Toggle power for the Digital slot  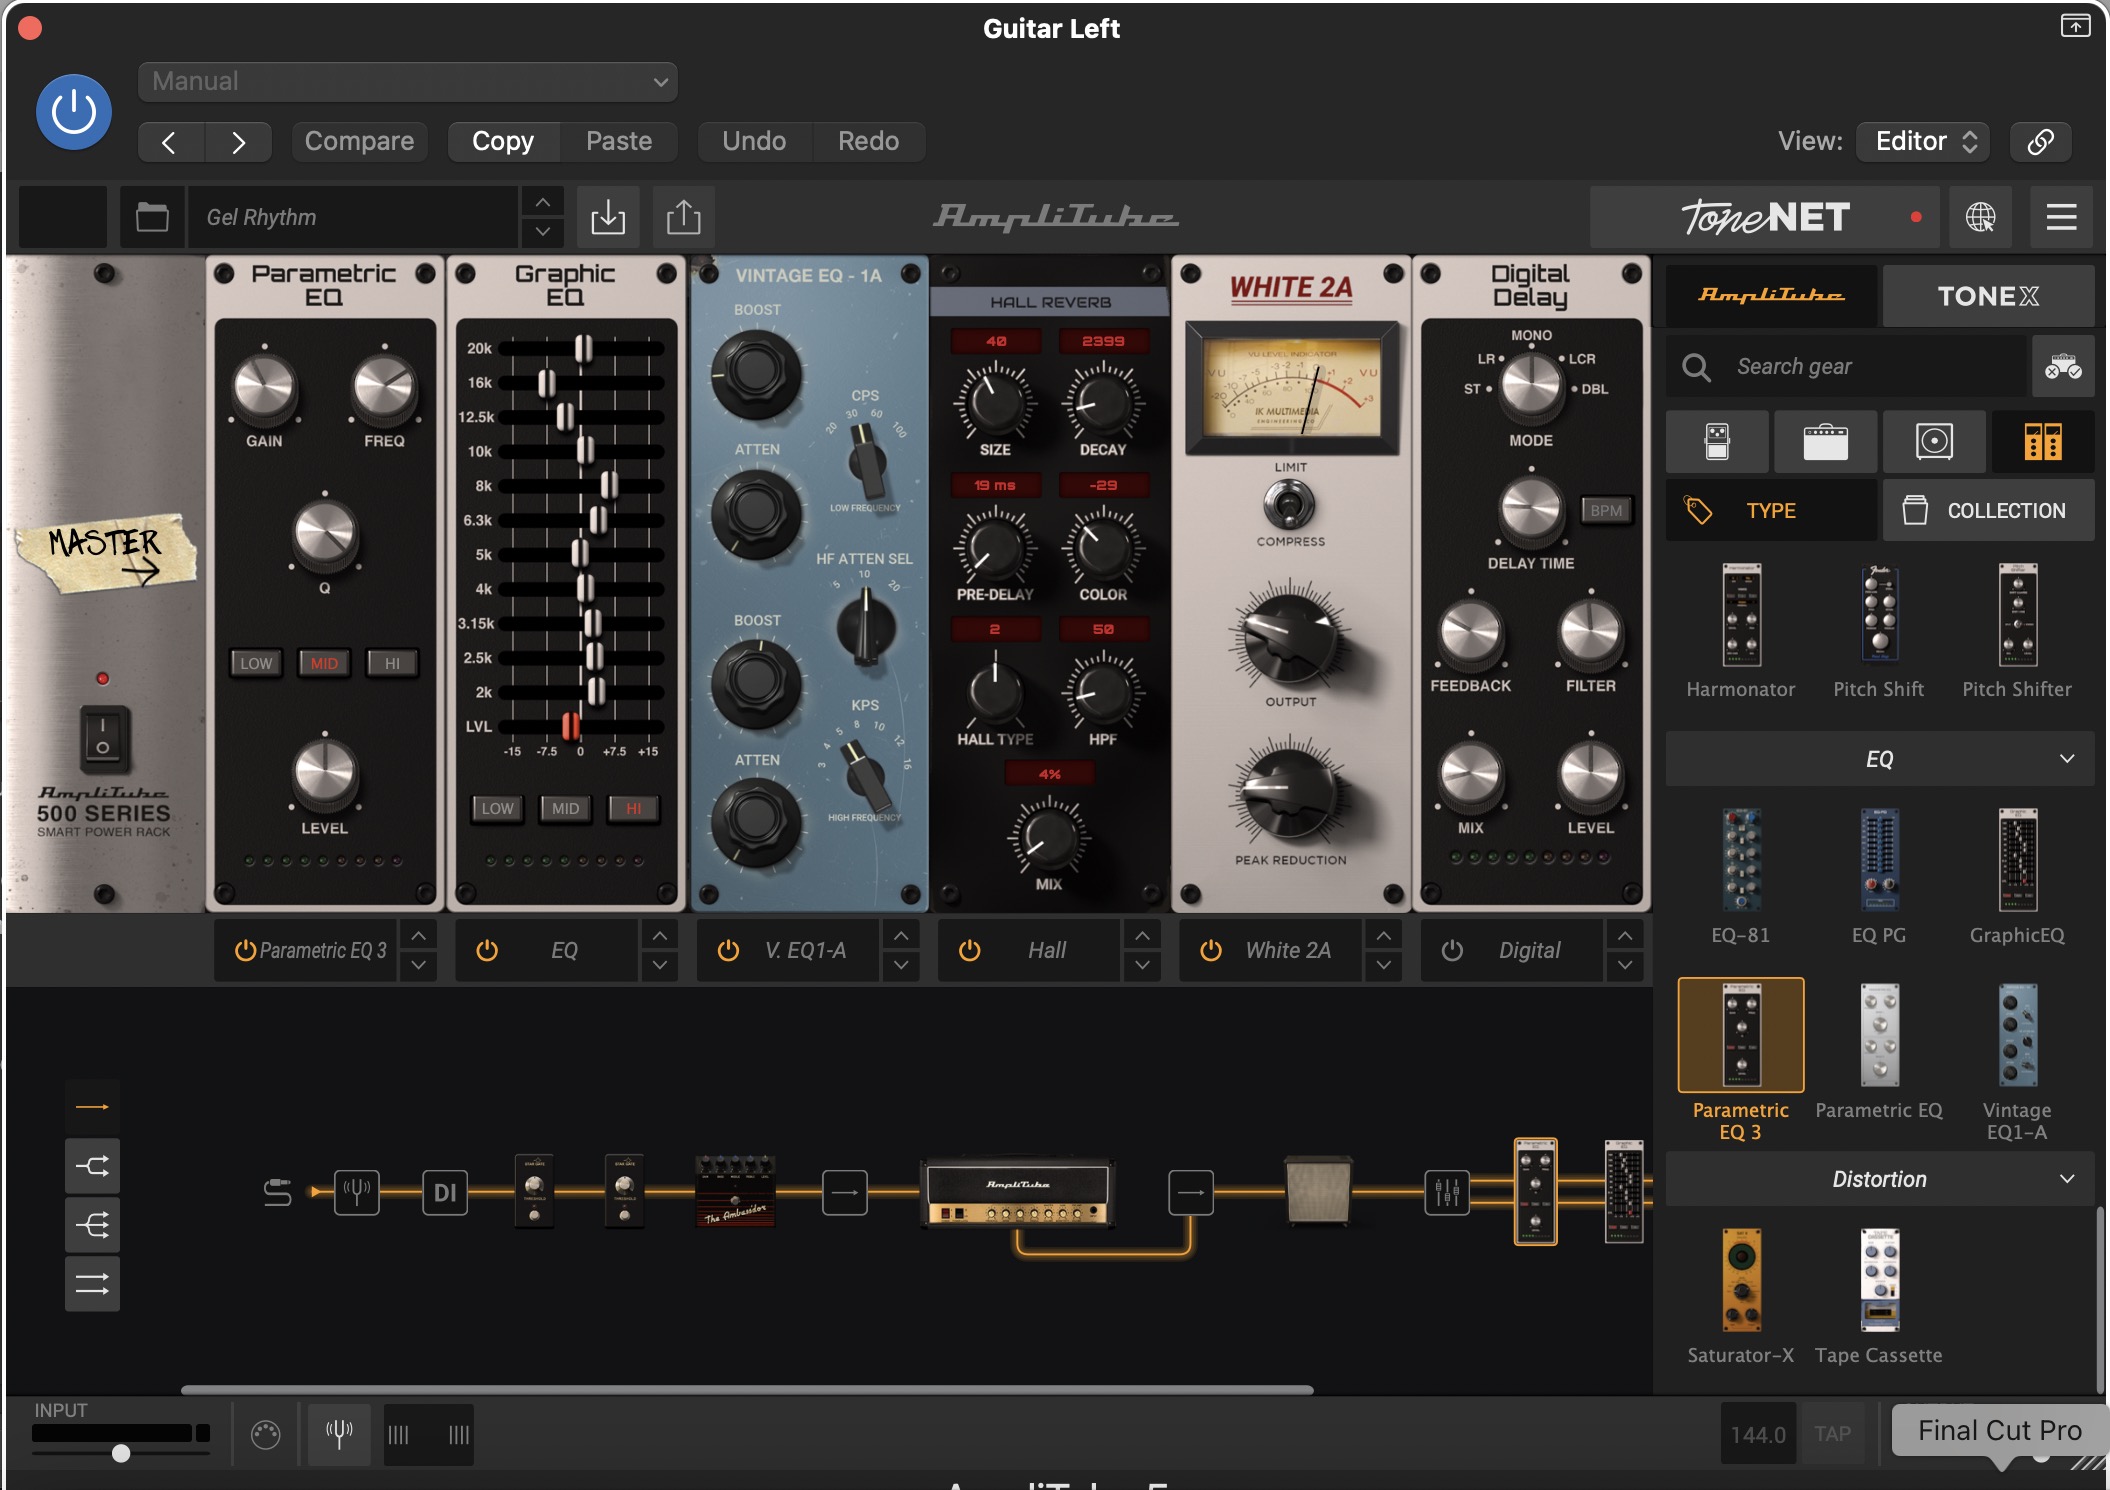click(x=1452, y=950)
